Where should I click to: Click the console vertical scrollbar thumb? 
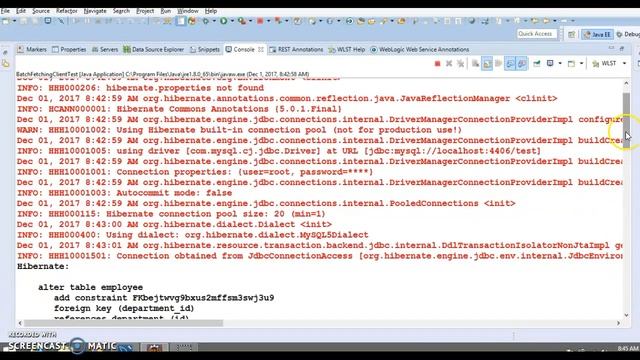pyautogui.click(x=626, y=120)
